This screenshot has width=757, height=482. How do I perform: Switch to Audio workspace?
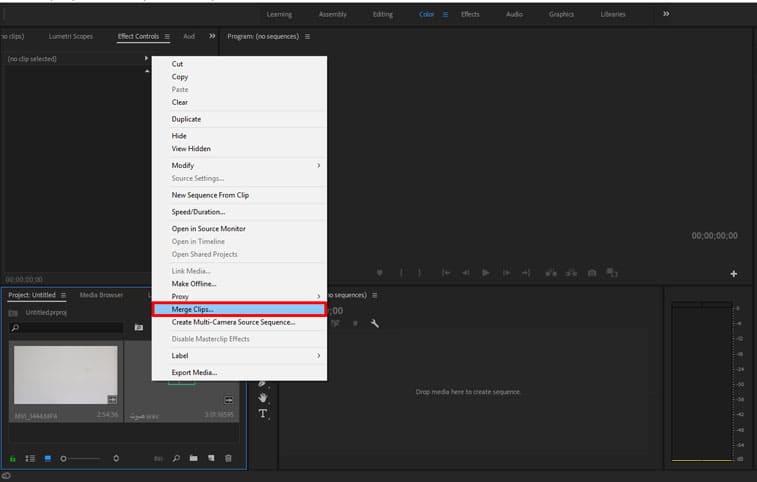514,14
